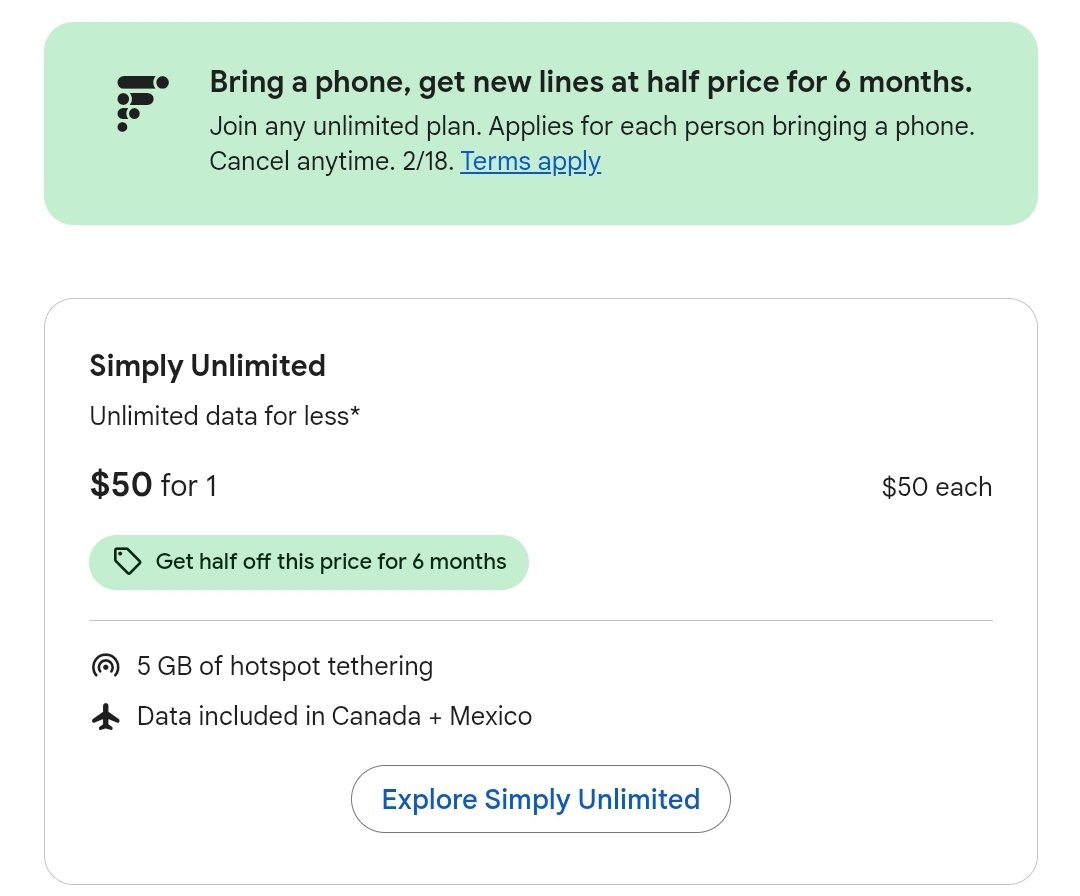Image resolution: width=1080 pixels, height=896 pixels.
Task: Click the word "Mexico" in the travel feature
Action: point(490,717)
